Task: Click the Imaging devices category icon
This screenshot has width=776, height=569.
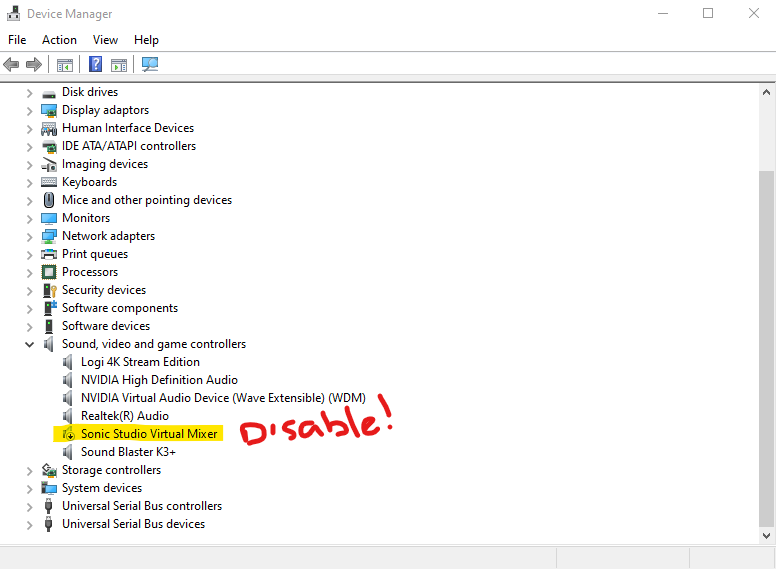Action: pos(49,164)
